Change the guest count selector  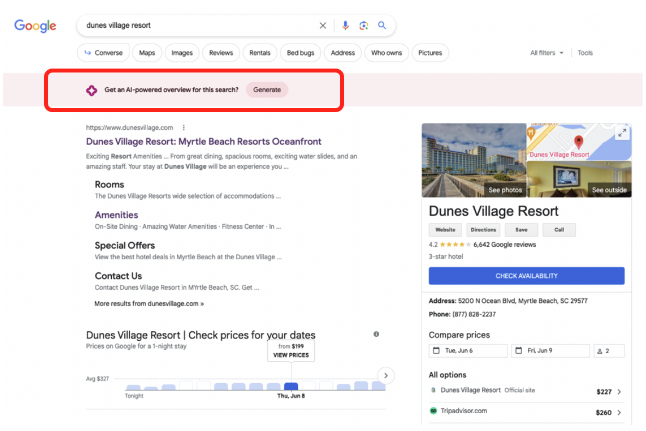(x=609, y=351)
